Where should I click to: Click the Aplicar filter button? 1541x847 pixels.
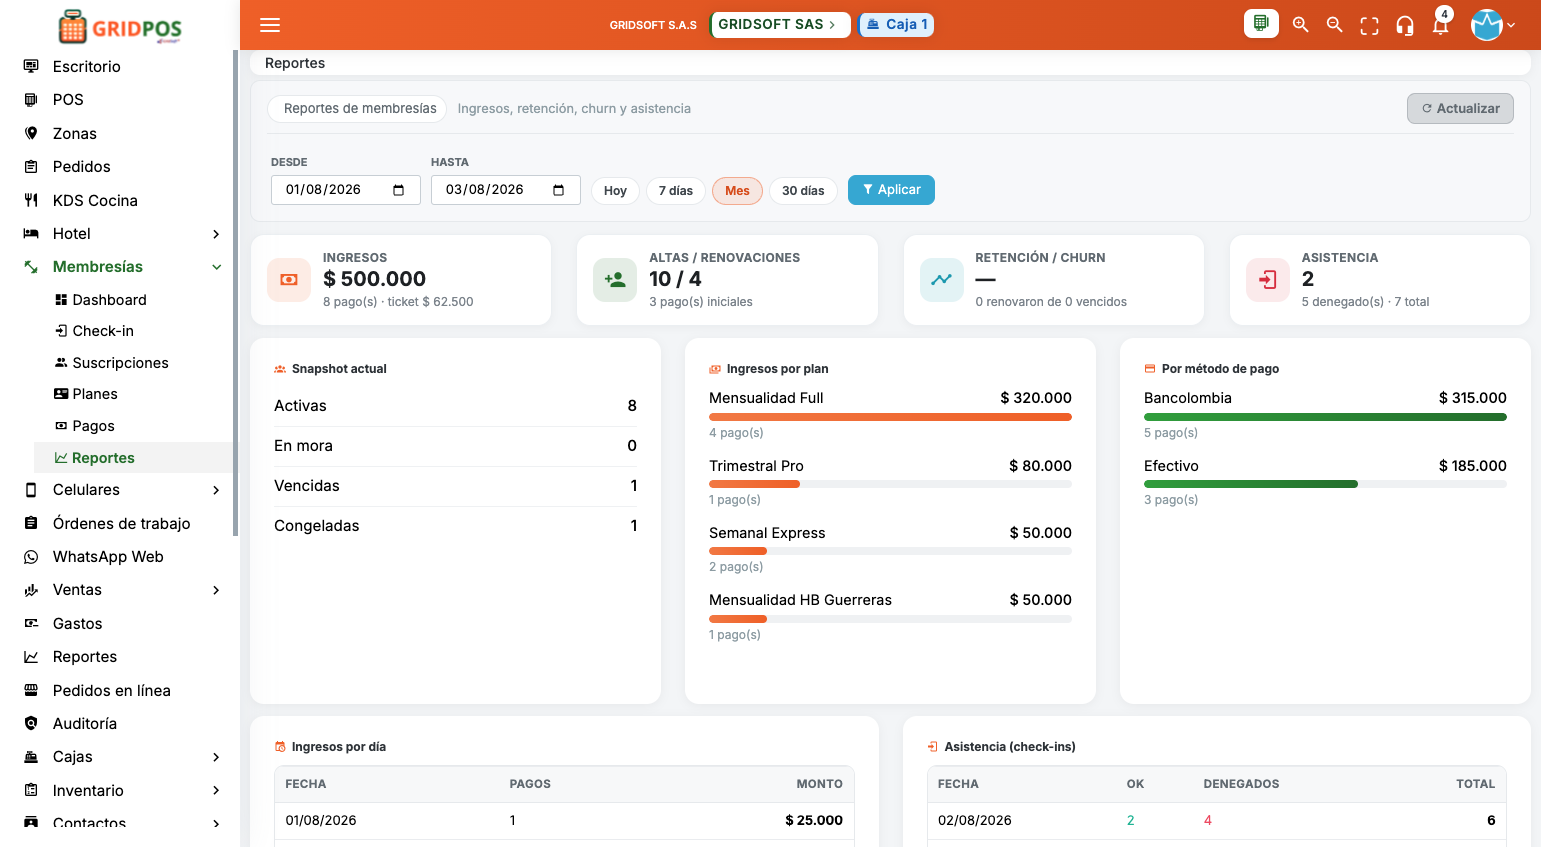tap(891, 190)
